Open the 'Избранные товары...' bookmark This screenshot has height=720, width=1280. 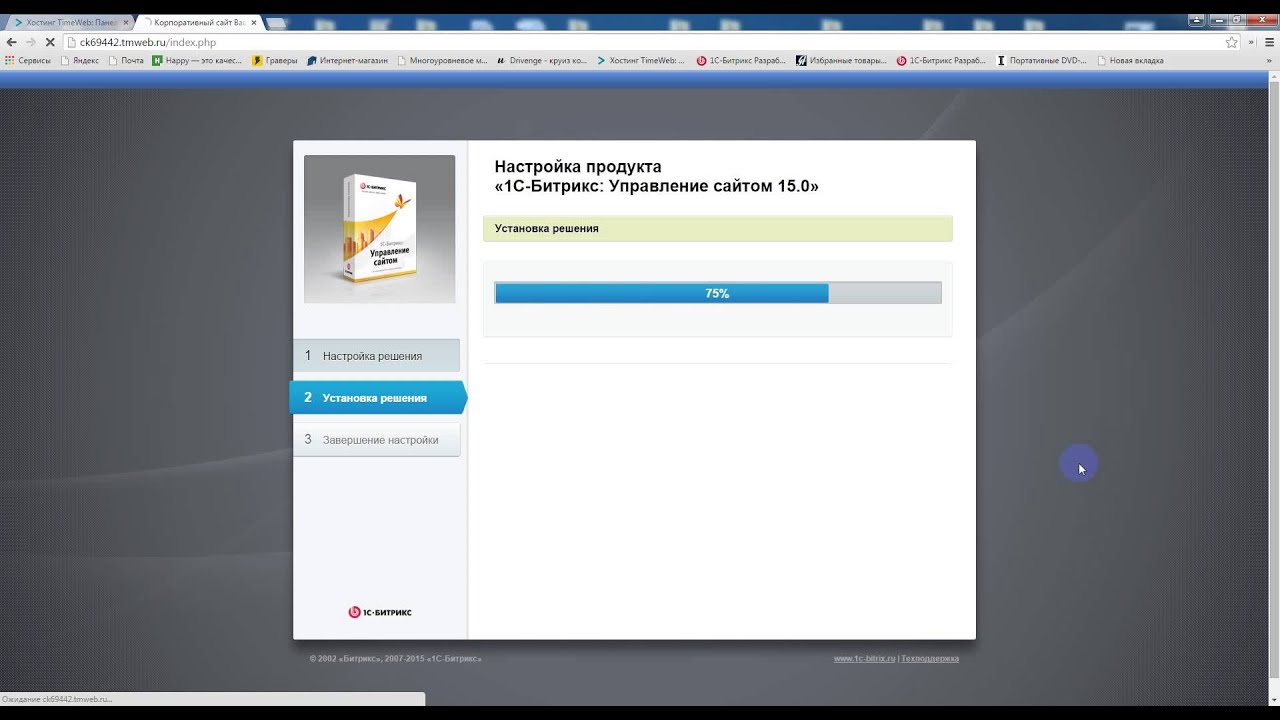(841, 60)
